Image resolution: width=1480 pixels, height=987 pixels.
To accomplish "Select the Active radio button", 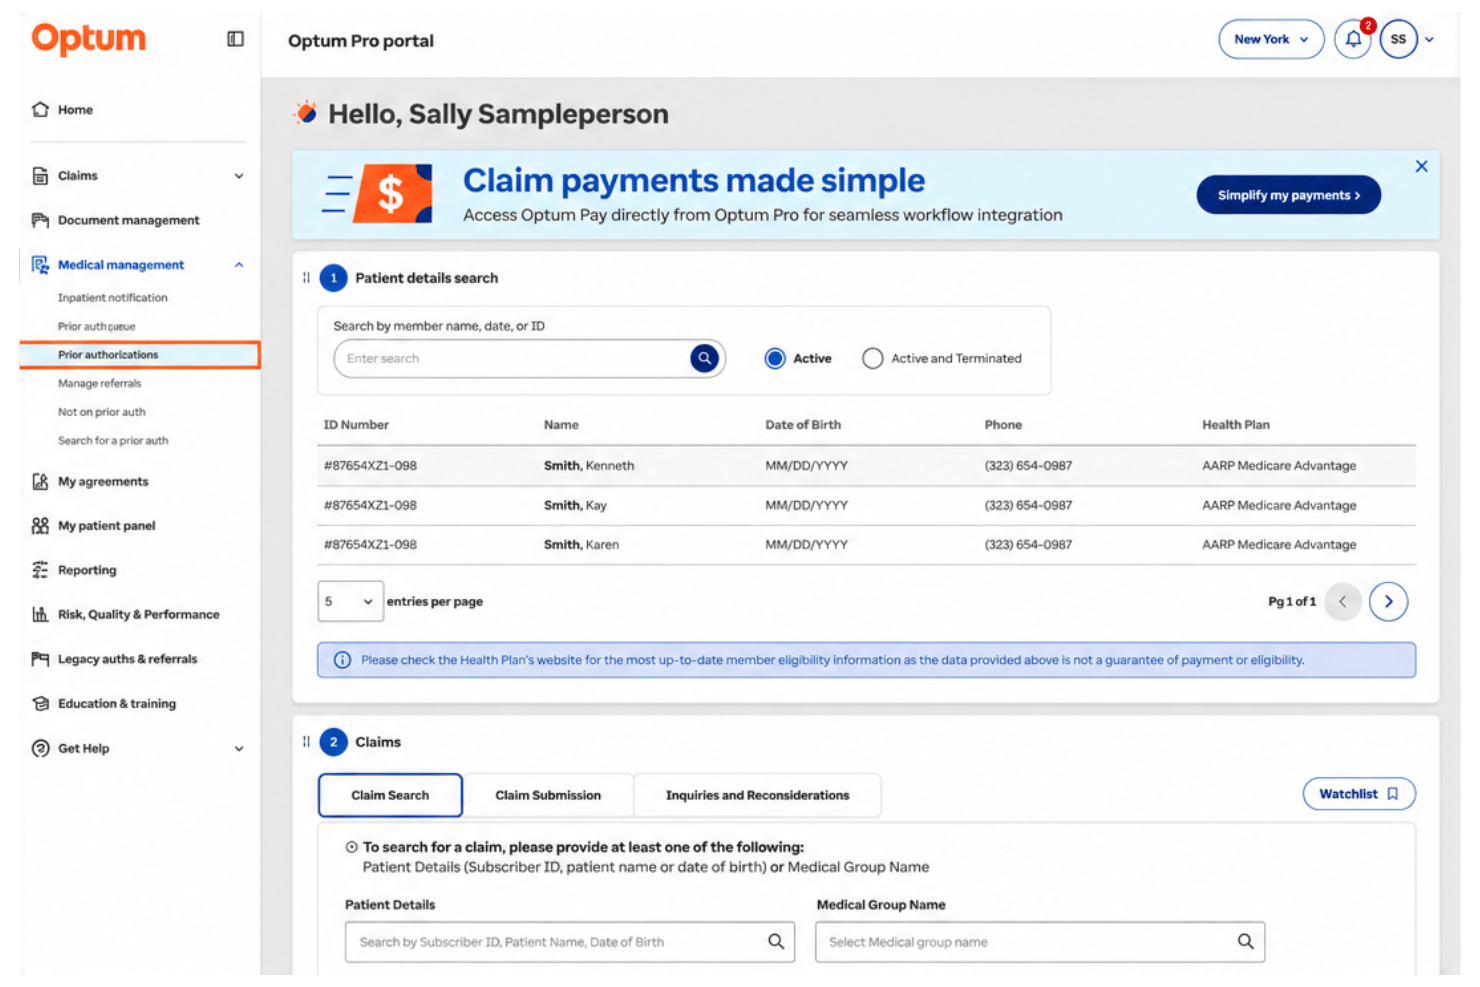I will (x=775, y=358).
